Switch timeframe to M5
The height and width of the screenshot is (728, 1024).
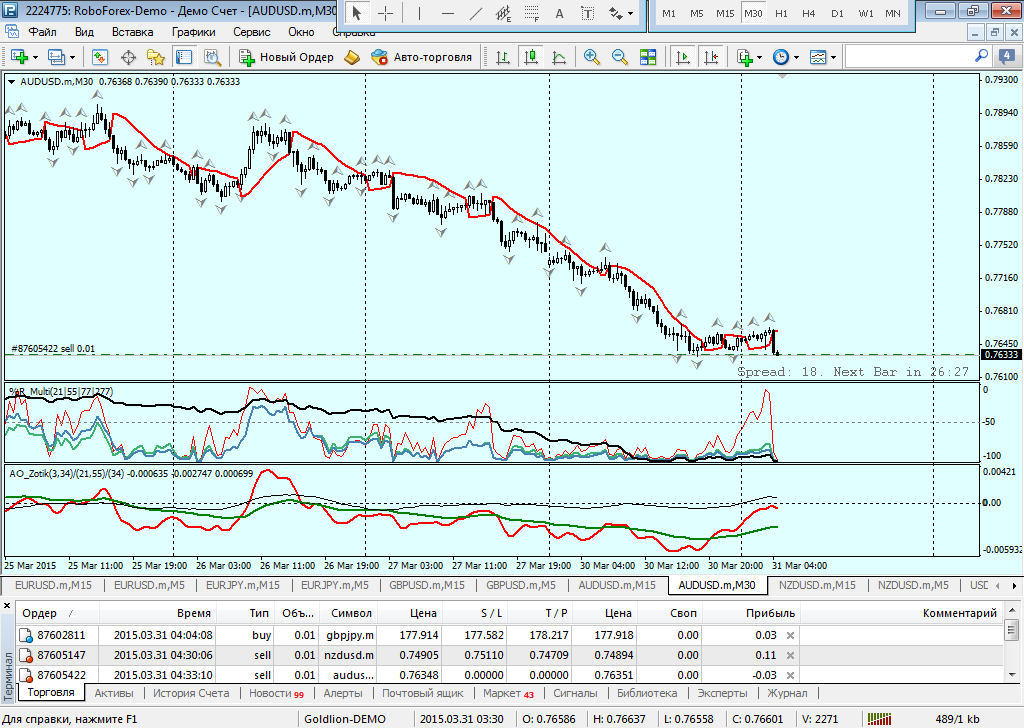(697, 13)
